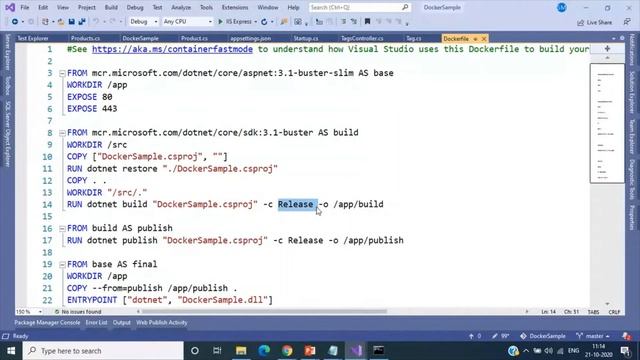This screenshot has height=360, width=640.
Task: Click the Windows Start button
Action: tap(11, 351)
